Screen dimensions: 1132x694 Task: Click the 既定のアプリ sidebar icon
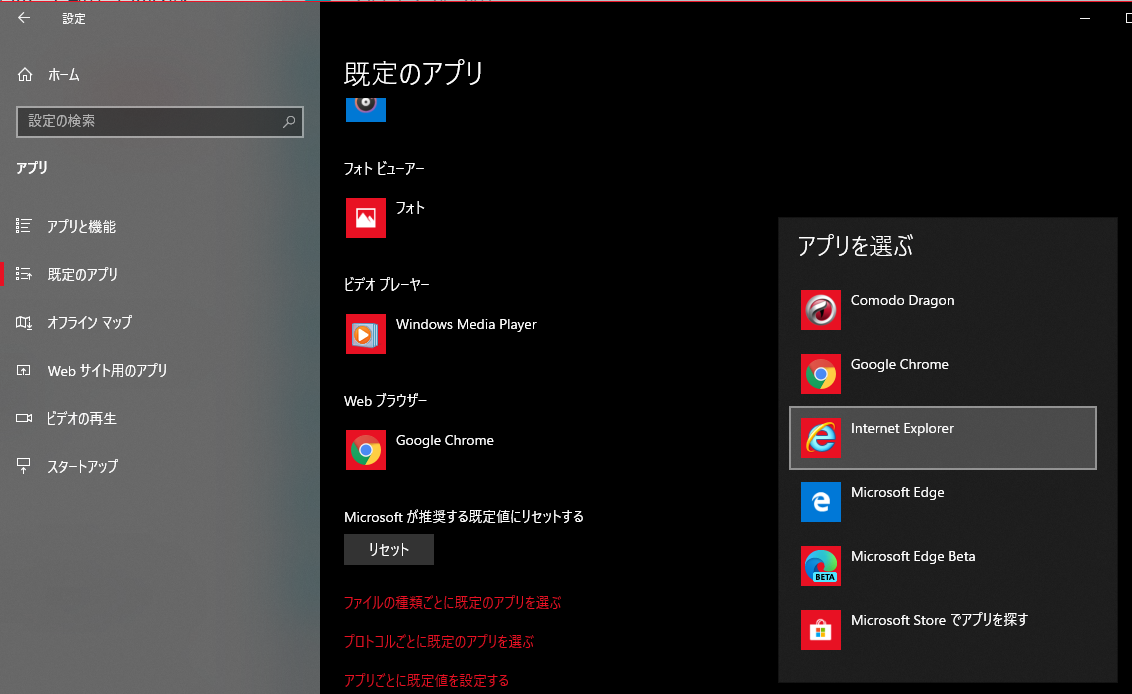(x=24, y=274)
